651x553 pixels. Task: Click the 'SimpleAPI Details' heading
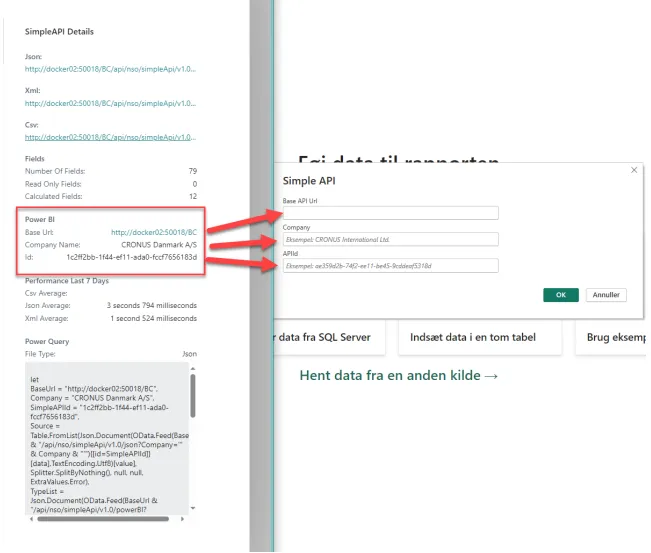pos(59,32)
